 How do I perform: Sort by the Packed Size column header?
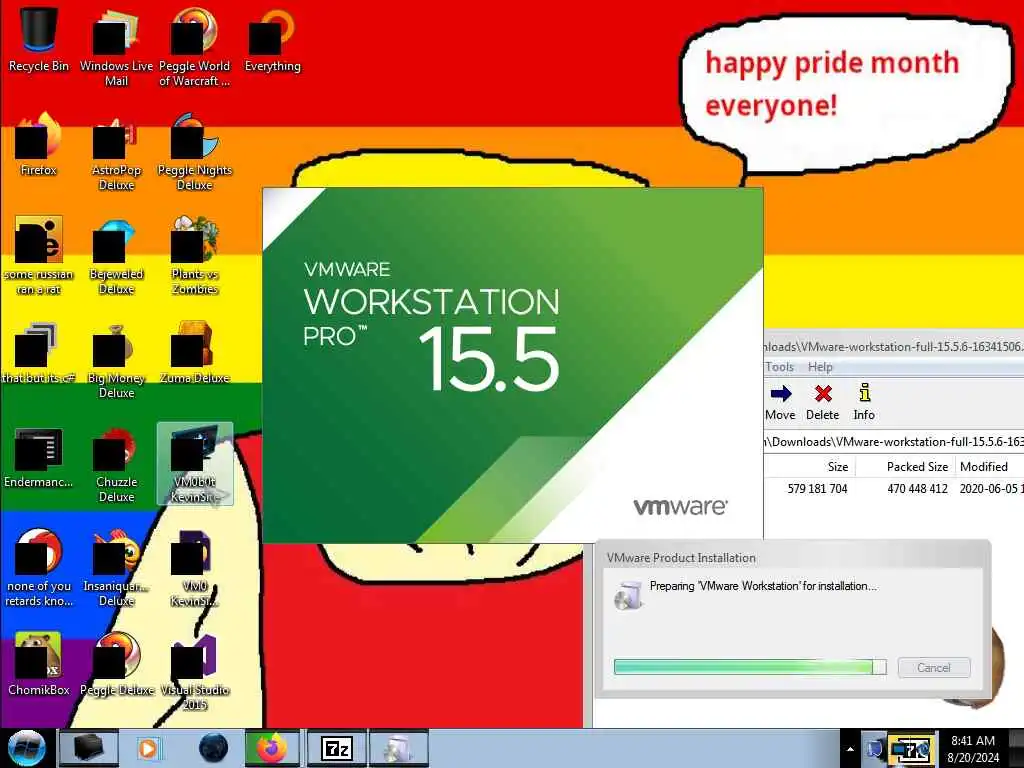(905, 467)
